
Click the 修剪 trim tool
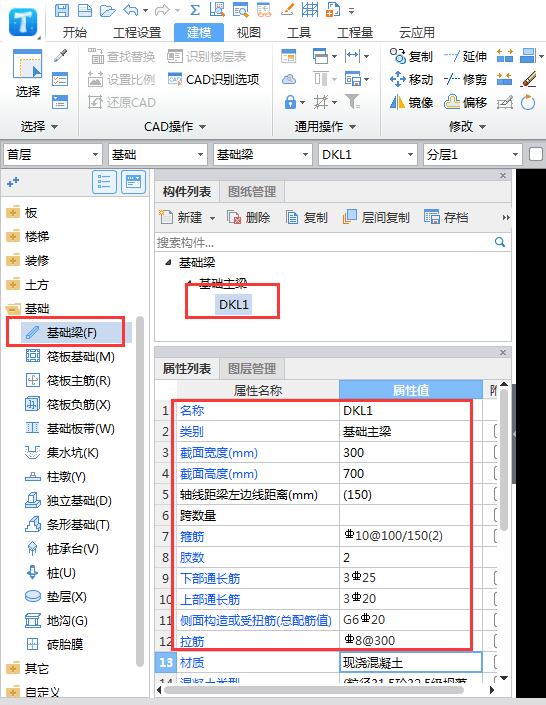465,80
